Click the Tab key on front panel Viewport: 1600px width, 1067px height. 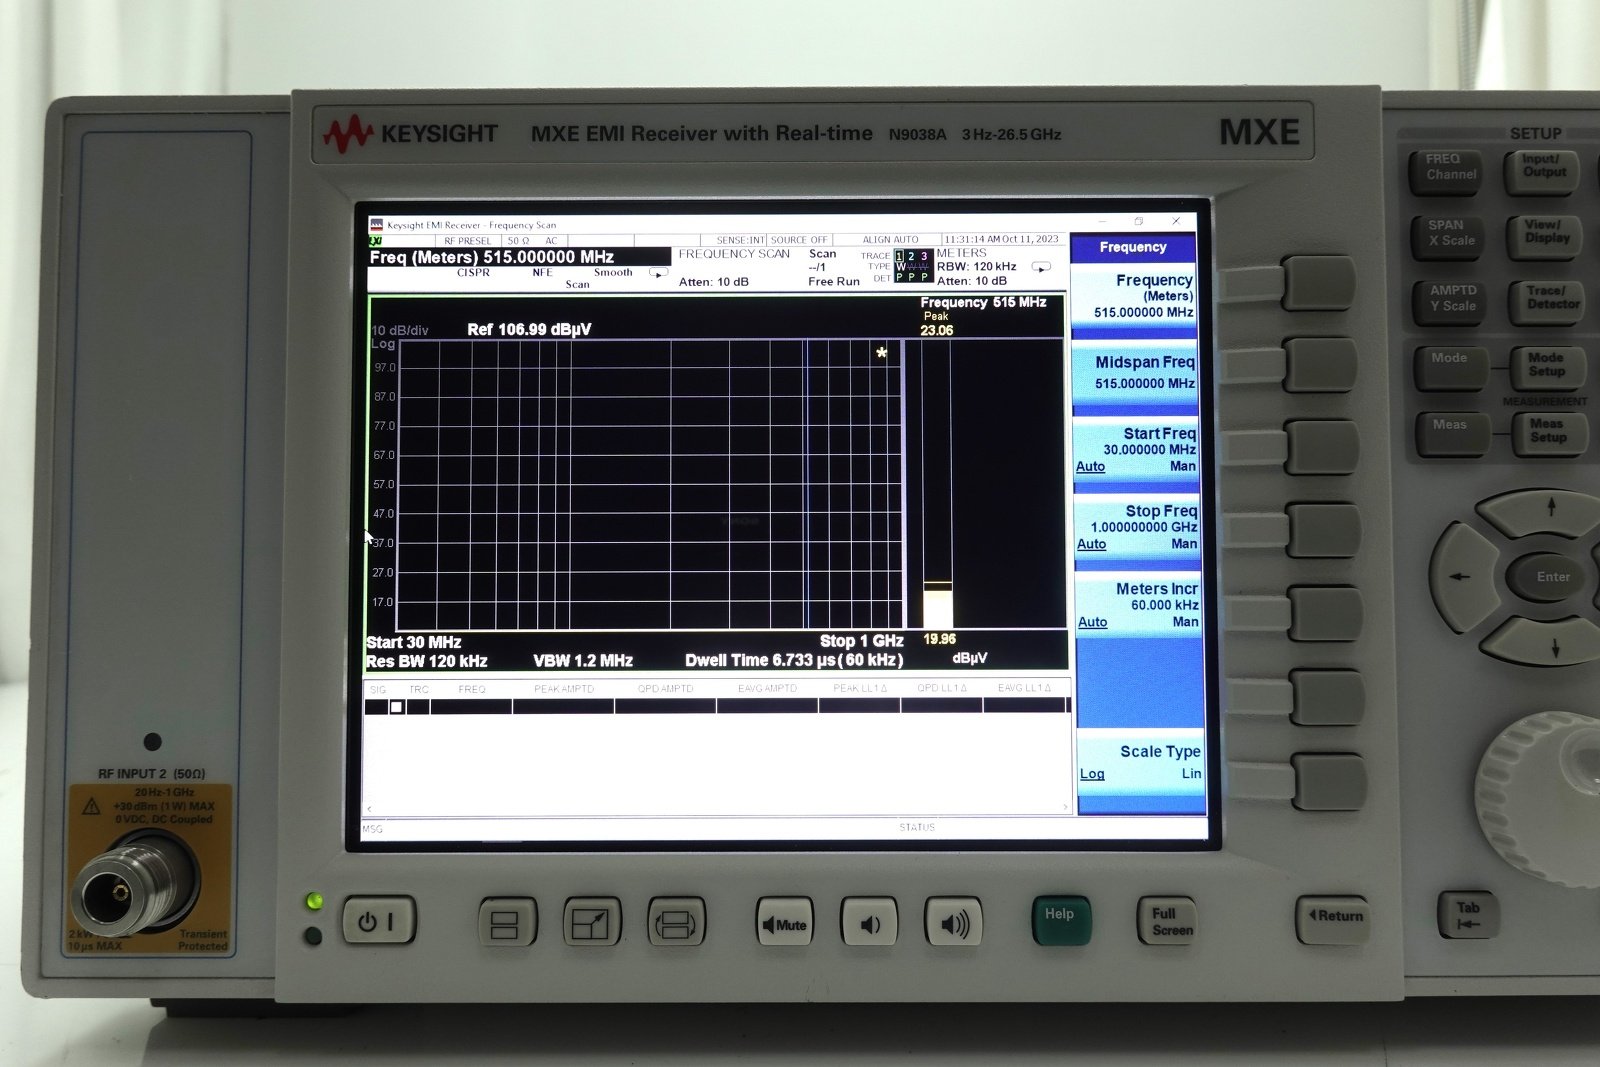[x=1467, y=915]
